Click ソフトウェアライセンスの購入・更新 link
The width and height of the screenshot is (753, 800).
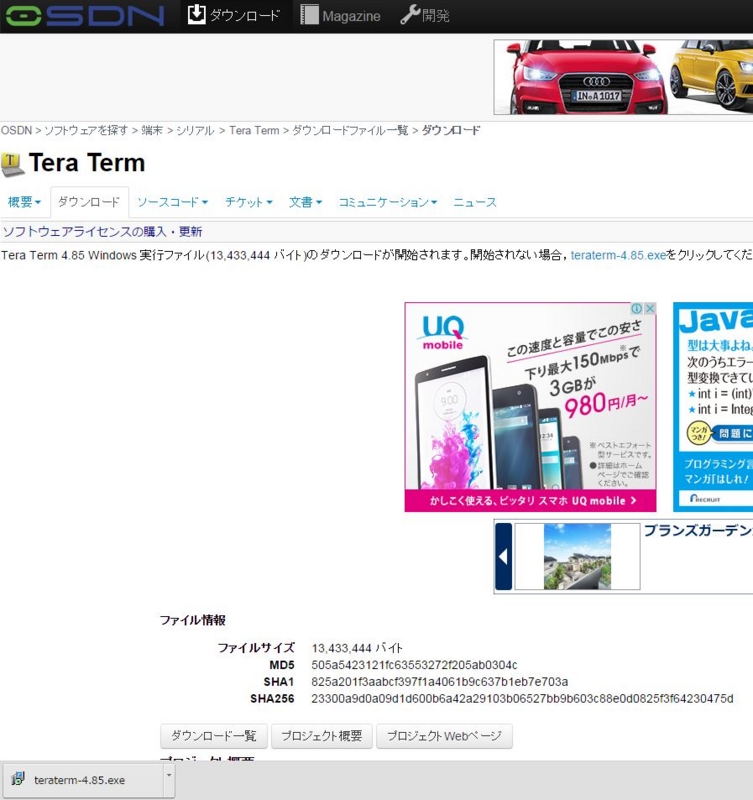(x=103, y=232)
